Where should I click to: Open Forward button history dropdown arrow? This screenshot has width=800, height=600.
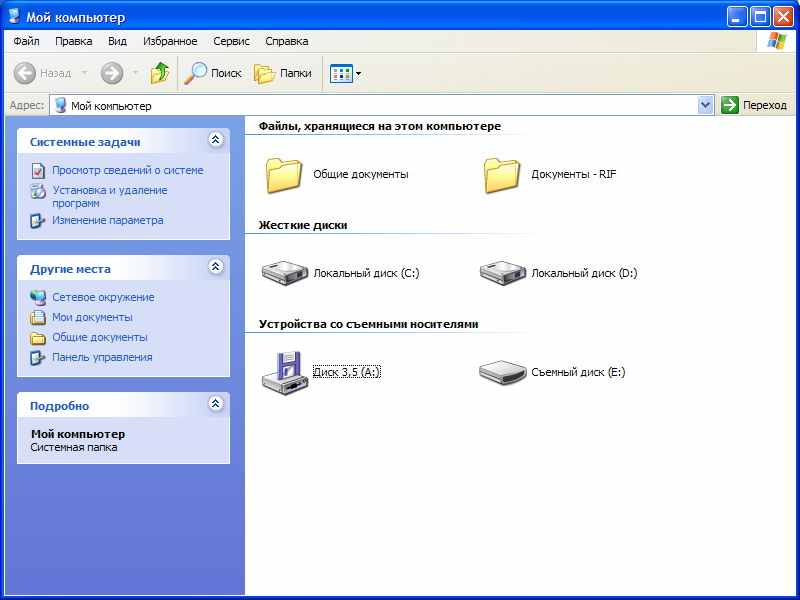pyautogui.click(x=135, y=73)
